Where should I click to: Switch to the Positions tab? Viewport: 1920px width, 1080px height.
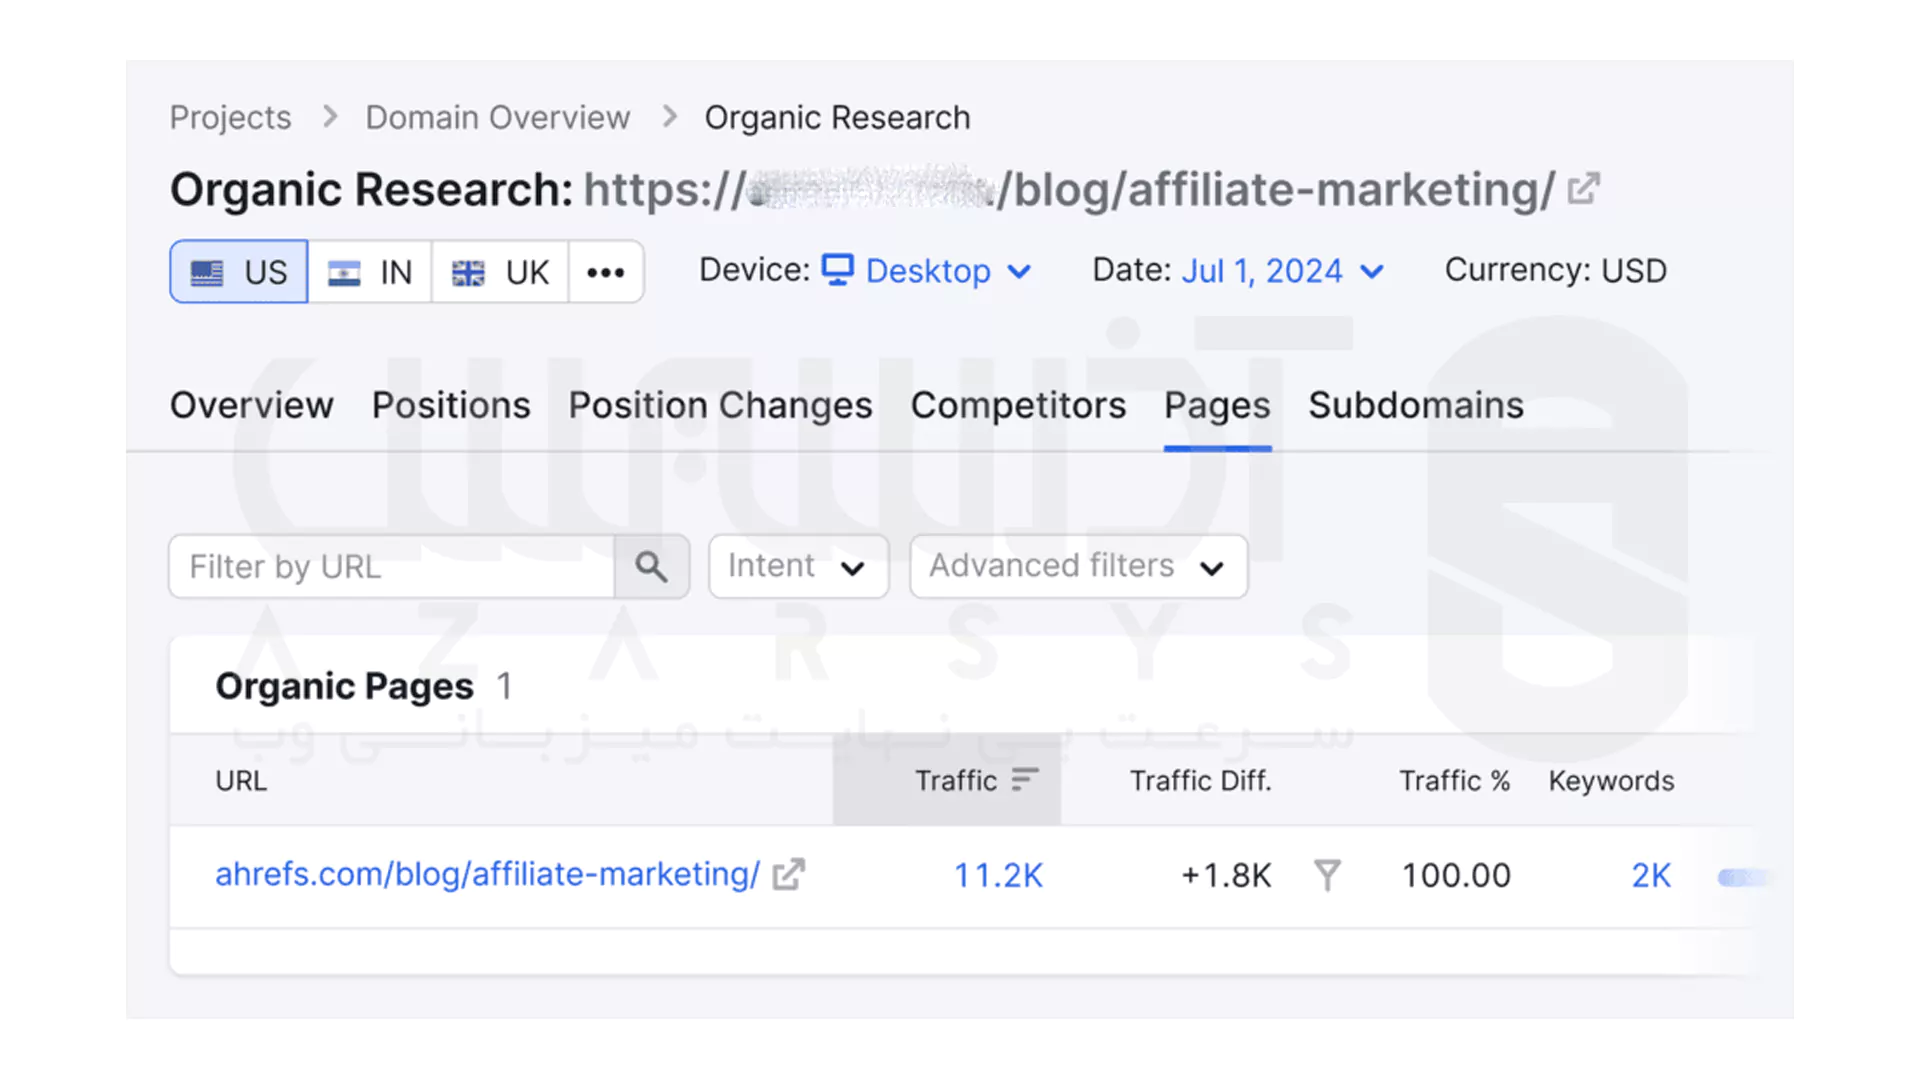coord(451,406)
